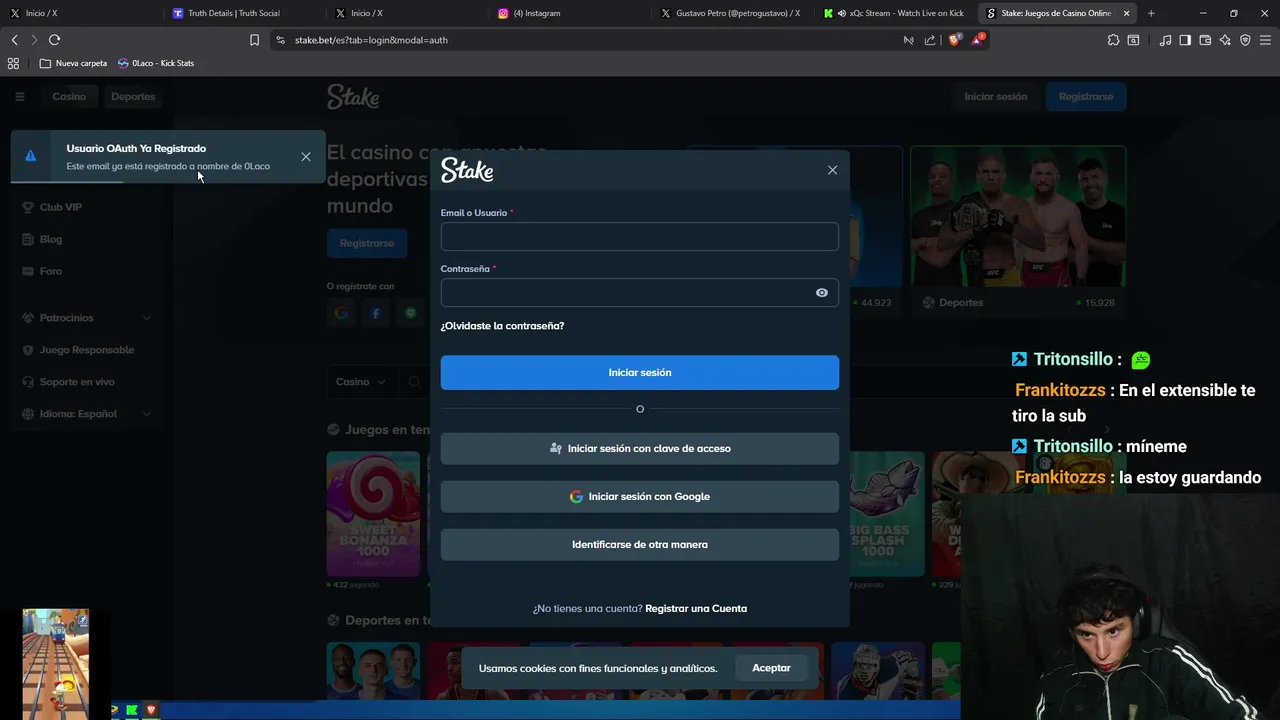Open the apps grid icon in bookmarks bar
This screenshot has width=1280, height=720.
click(x=13, y=63)
